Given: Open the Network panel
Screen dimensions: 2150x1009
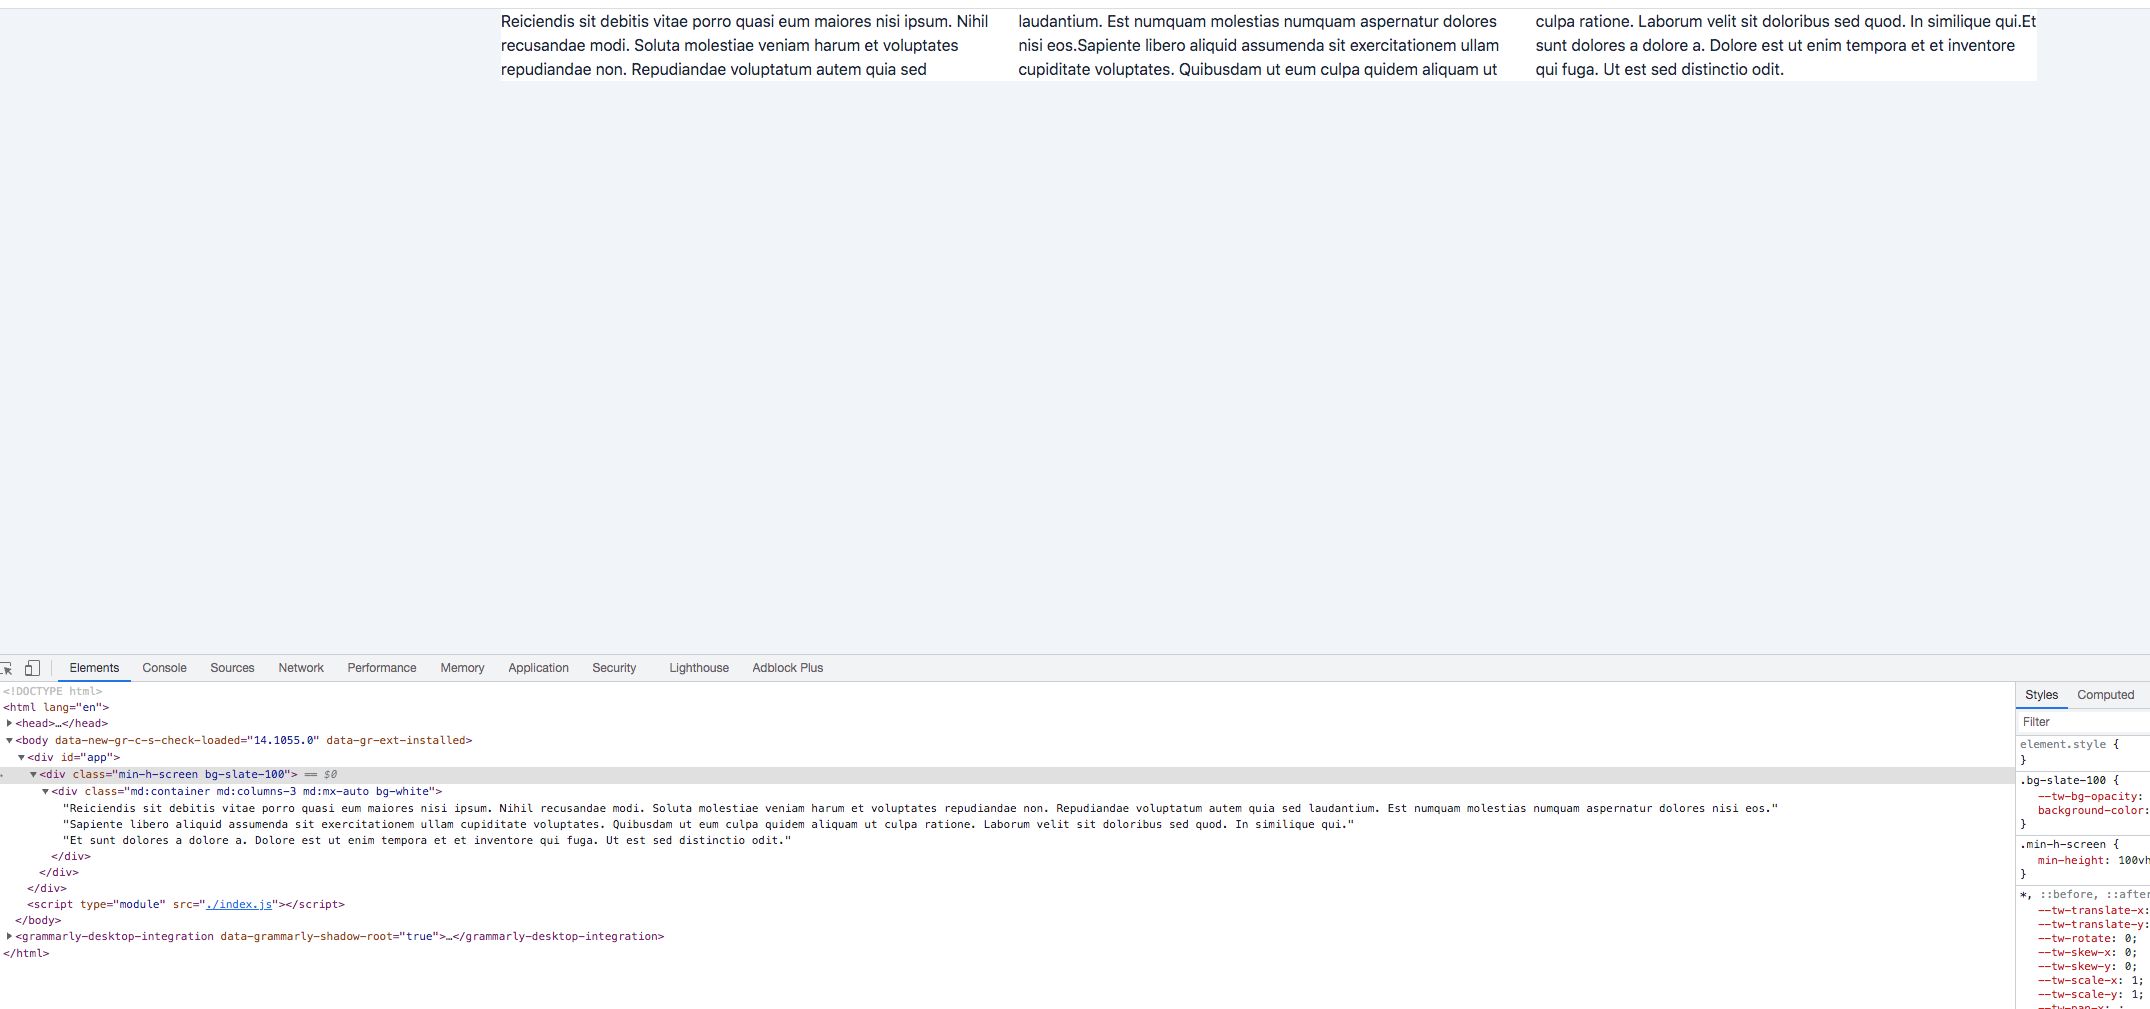Looking at the screenshot, I should (x=300, y=667).
